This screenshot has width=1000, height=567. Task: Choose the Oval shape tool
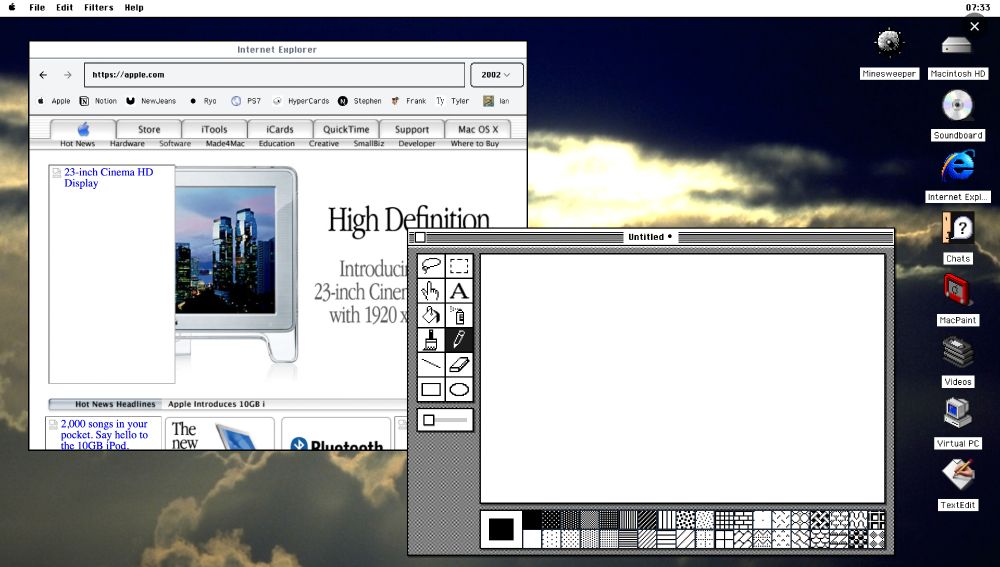pyautogui.click(x=459, y=390)
